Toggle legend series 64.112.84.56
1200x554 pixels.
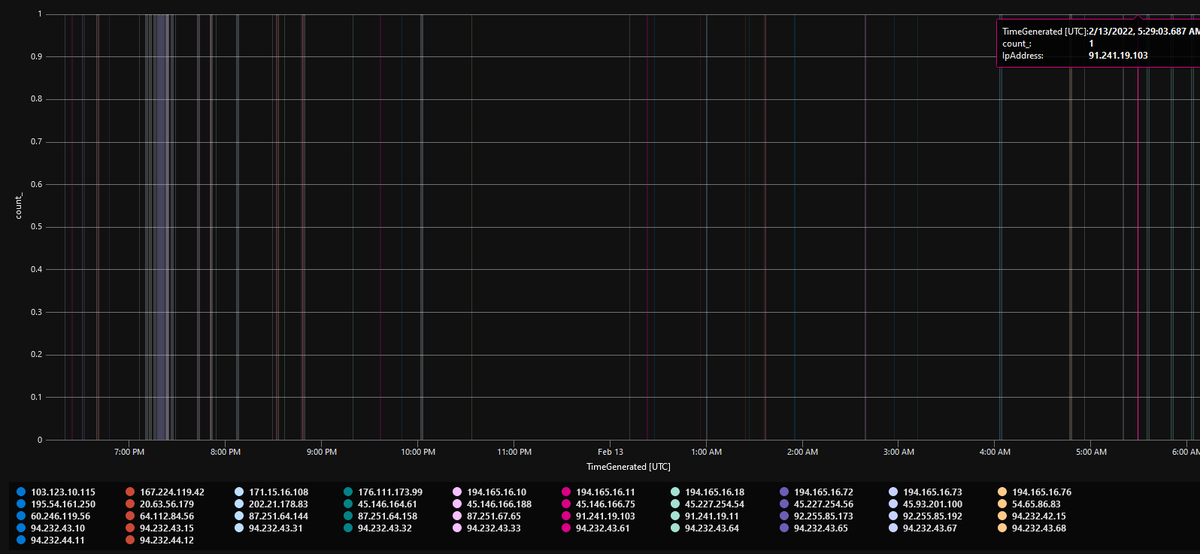coord(160,516)
